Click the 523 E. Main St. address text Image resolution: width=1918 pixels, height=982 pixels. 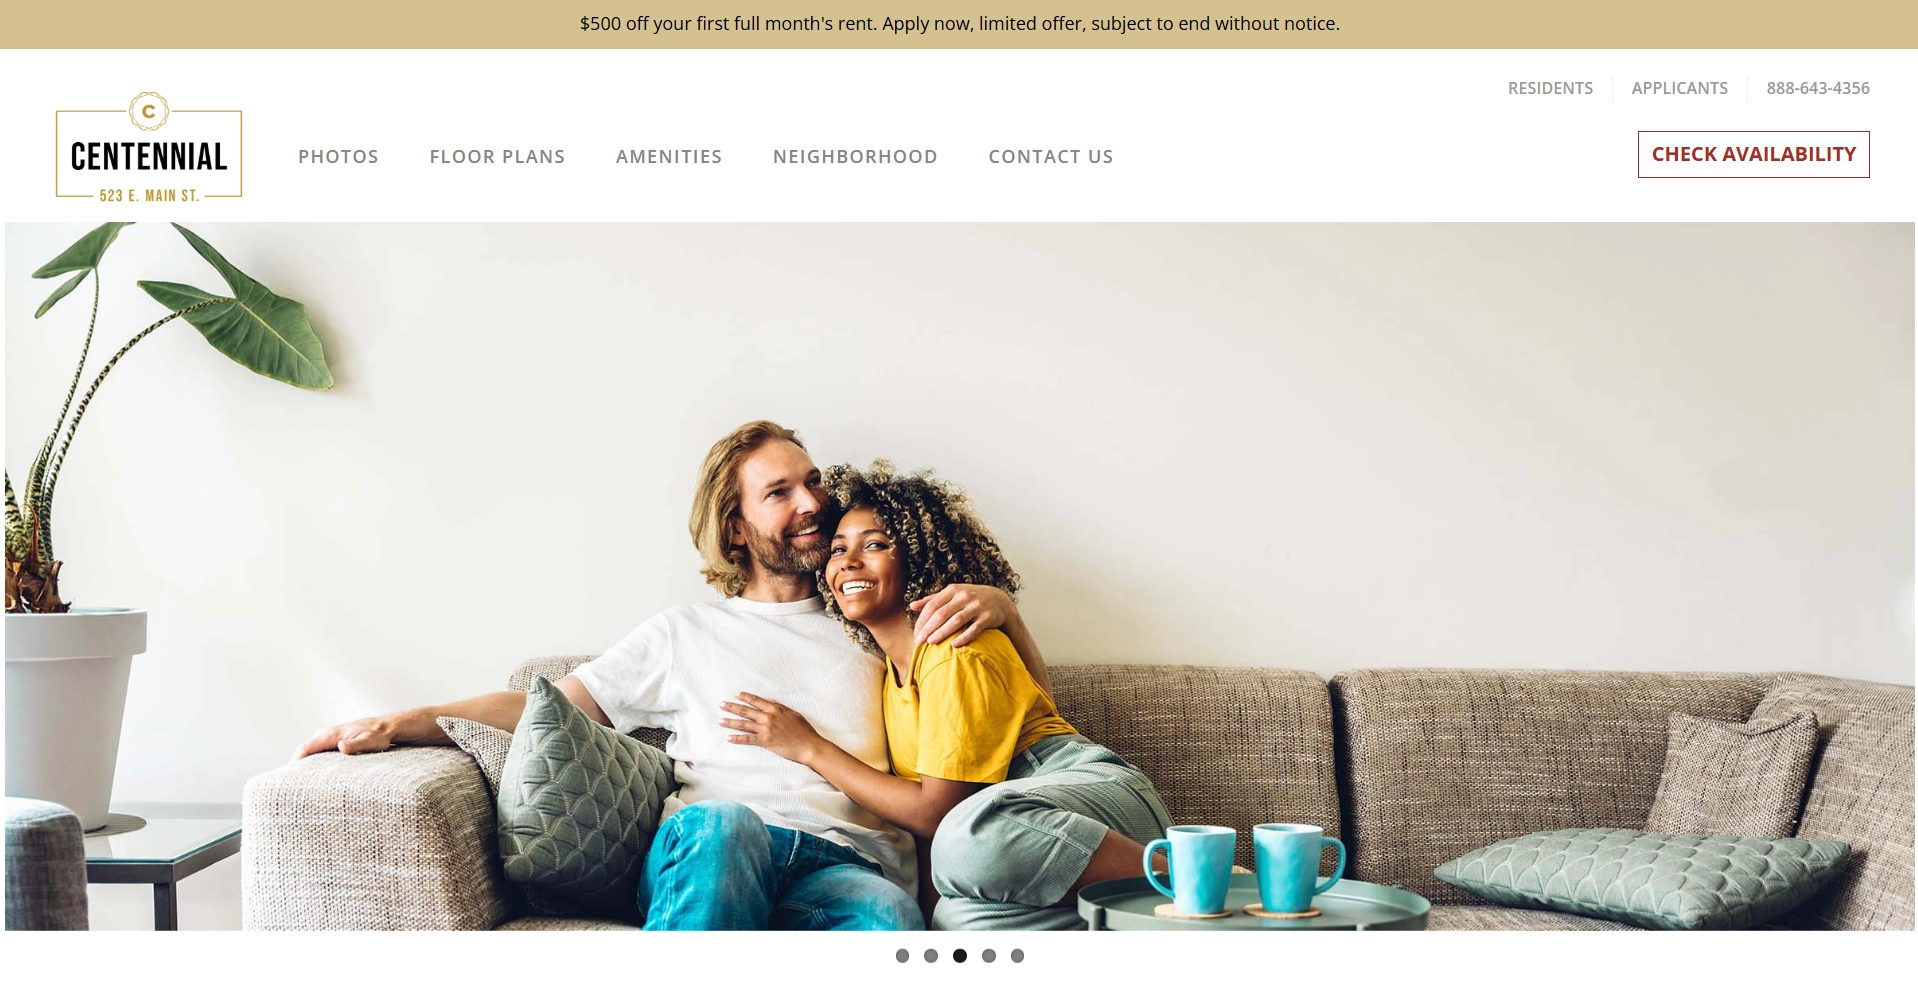pyautogui.click(x=149, y=196)
